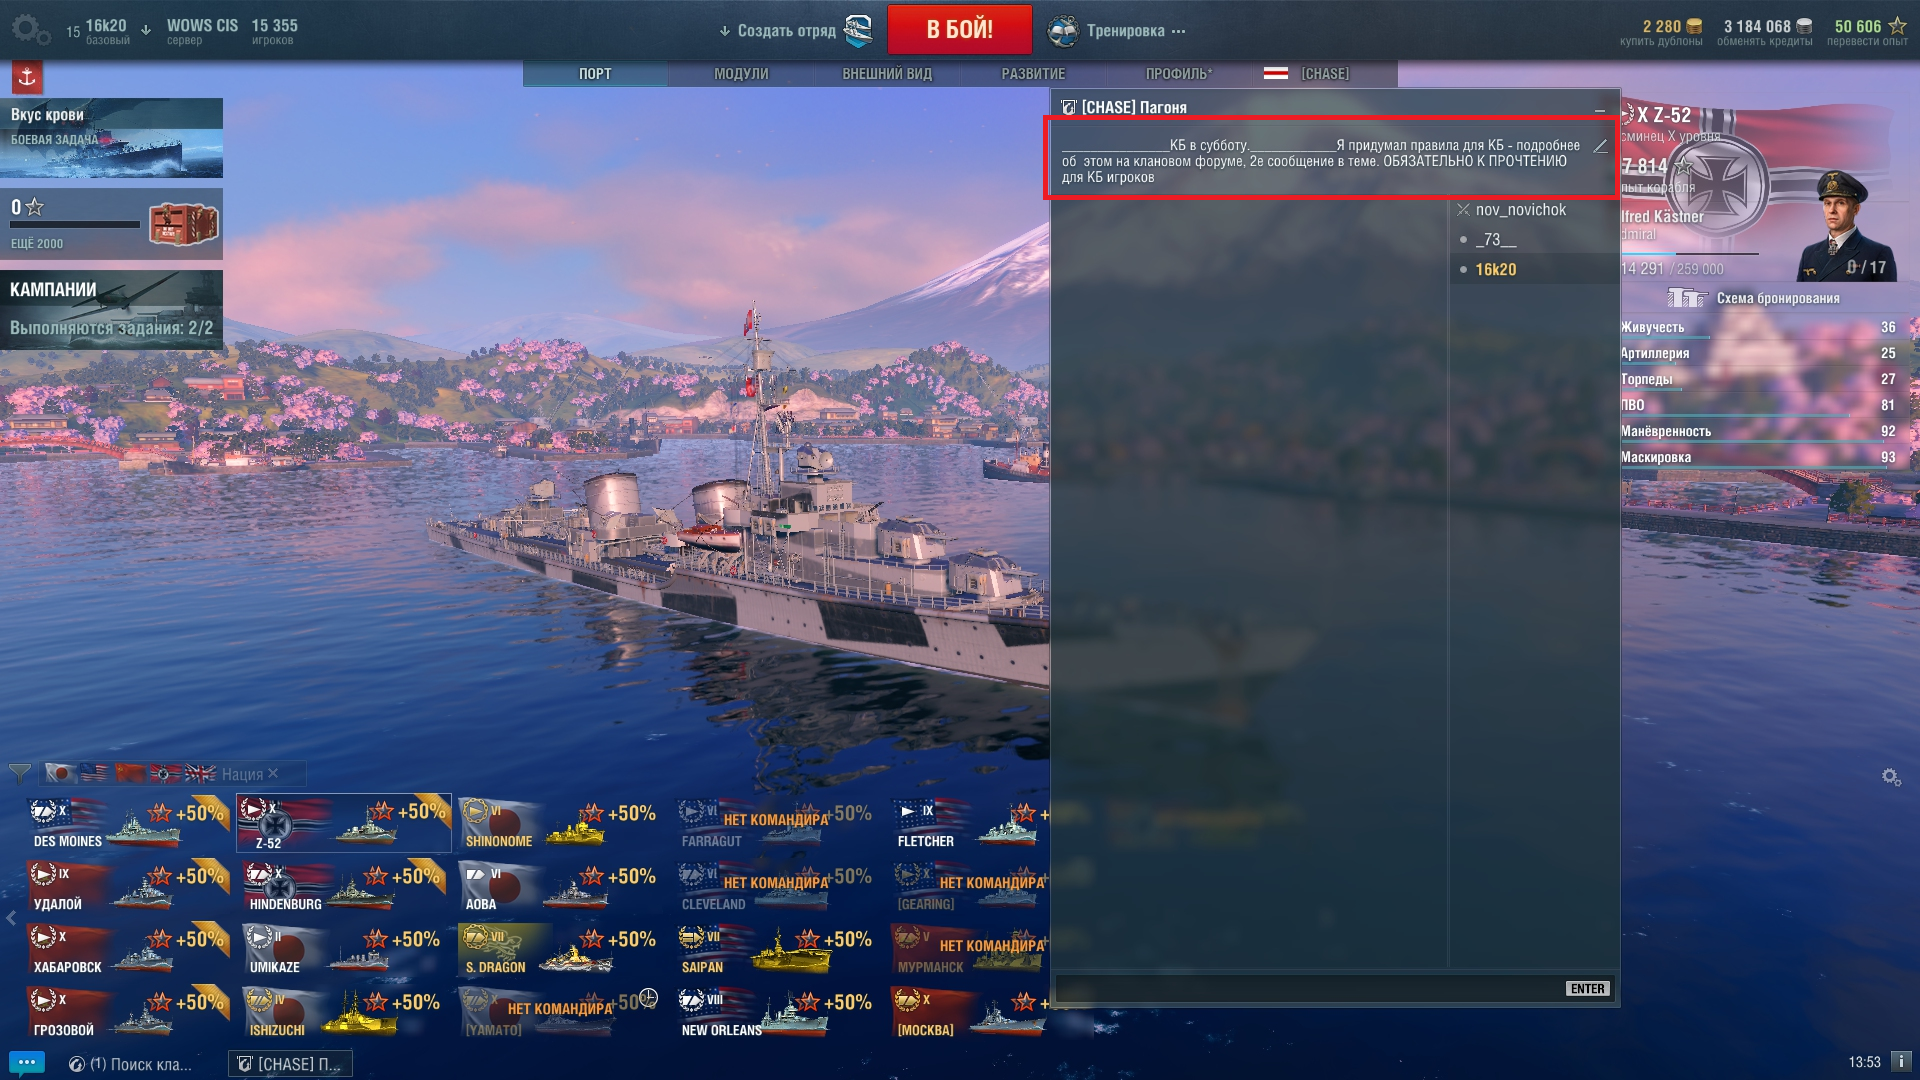
Task: Open the armor scheme viewer icon
Action: click(x=1687, y=298)
